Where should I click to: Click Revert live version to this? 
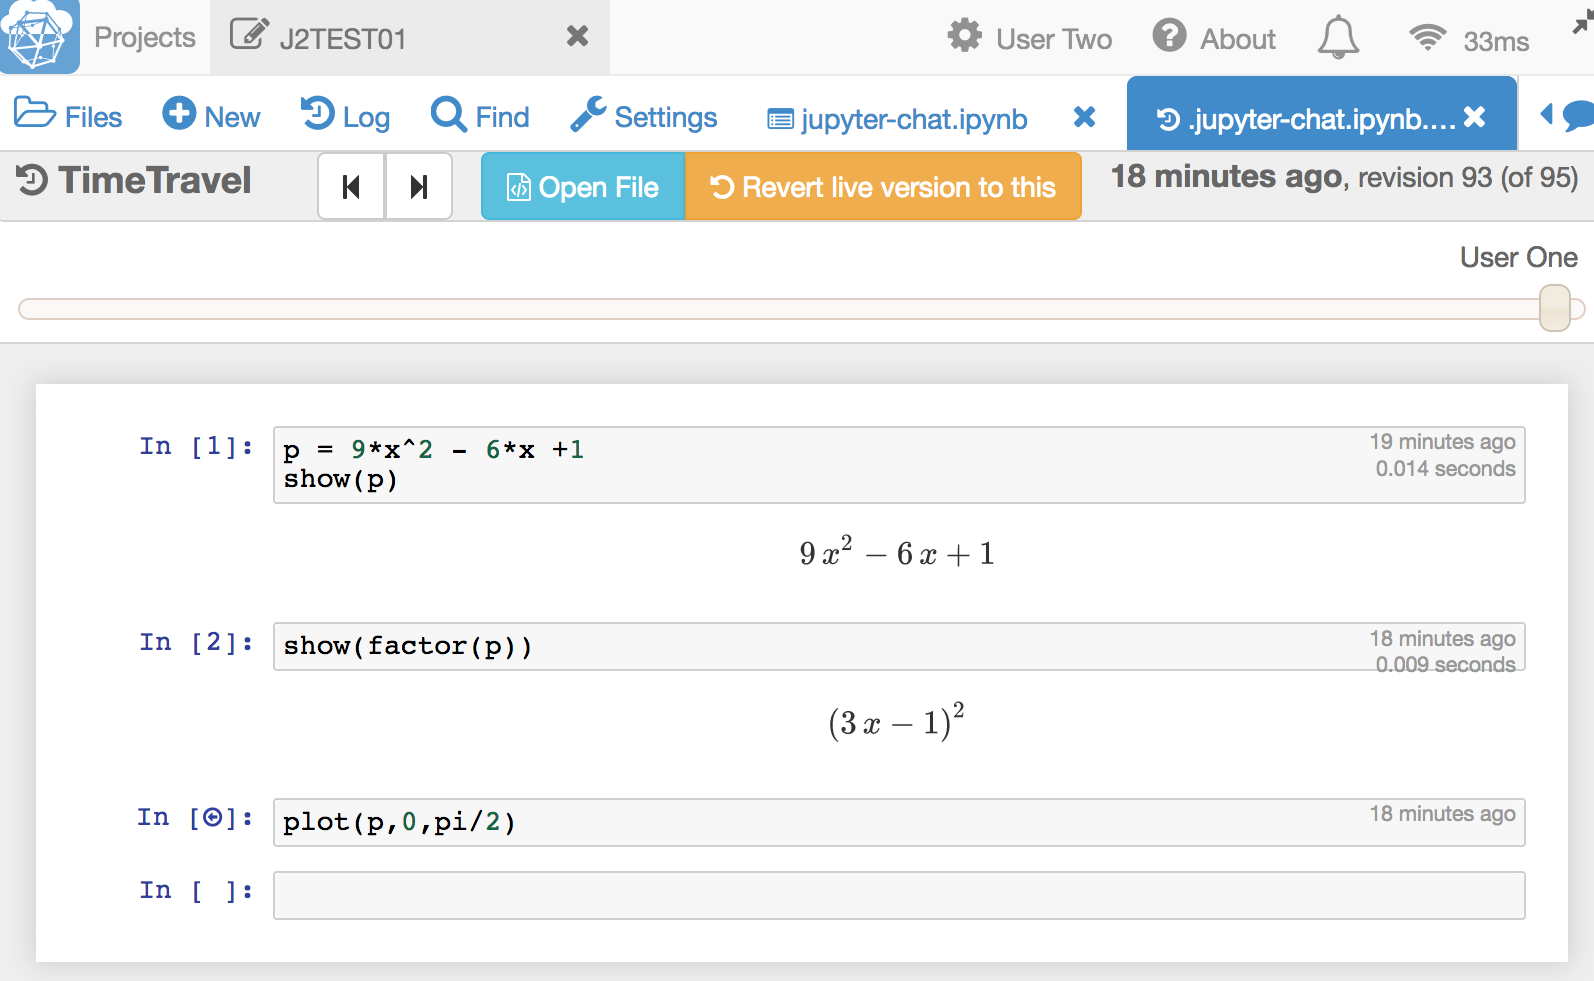pos(883,187)
